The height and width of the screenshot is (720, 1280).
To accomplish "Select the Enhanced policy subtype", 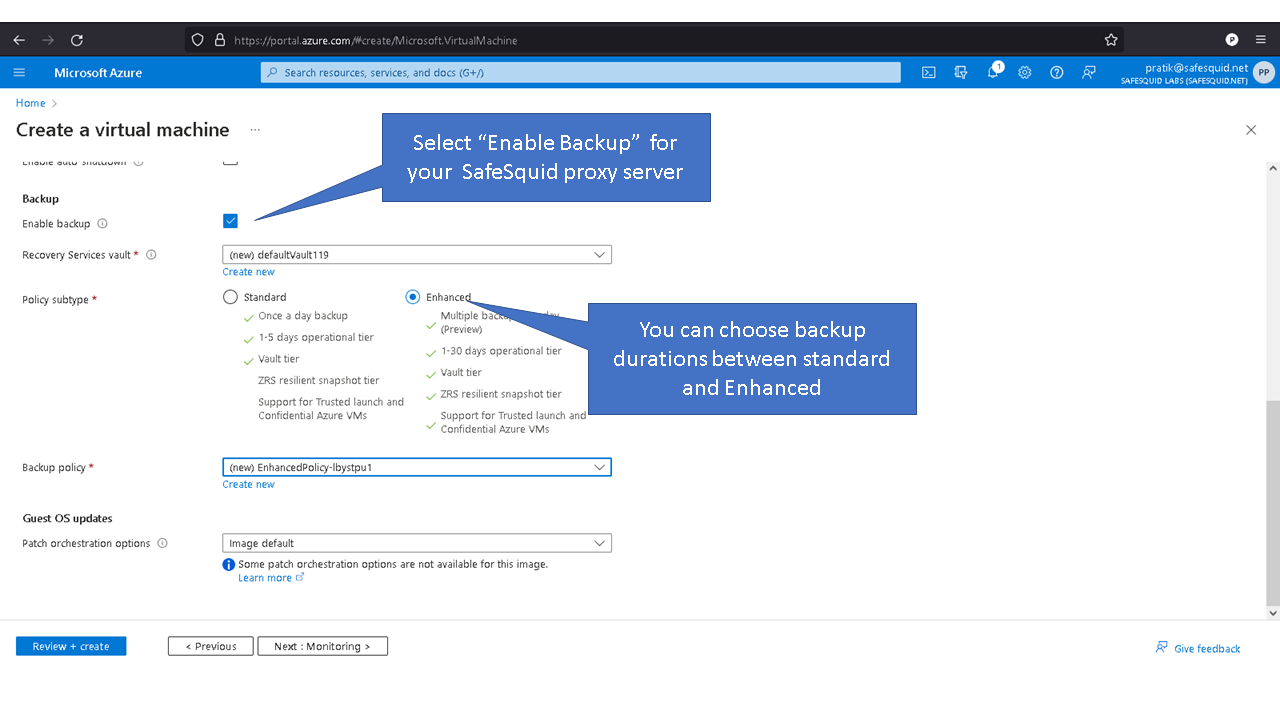I will coord(413,297).
